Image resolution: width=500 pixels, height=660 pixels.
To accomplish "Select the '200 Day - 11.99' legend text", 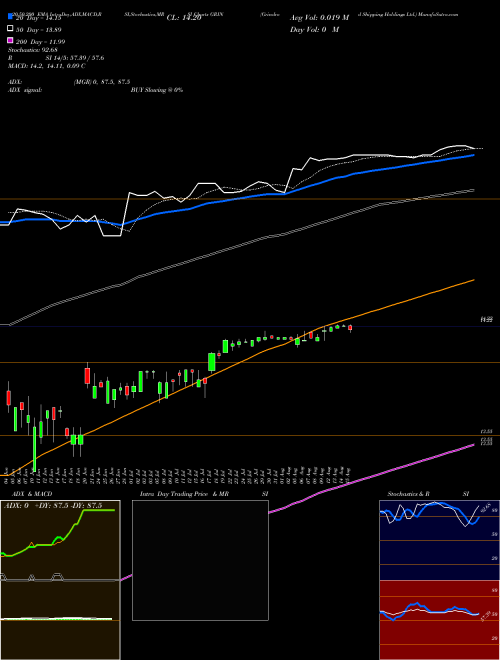I will pyautogui.click(x=40, y=42).
